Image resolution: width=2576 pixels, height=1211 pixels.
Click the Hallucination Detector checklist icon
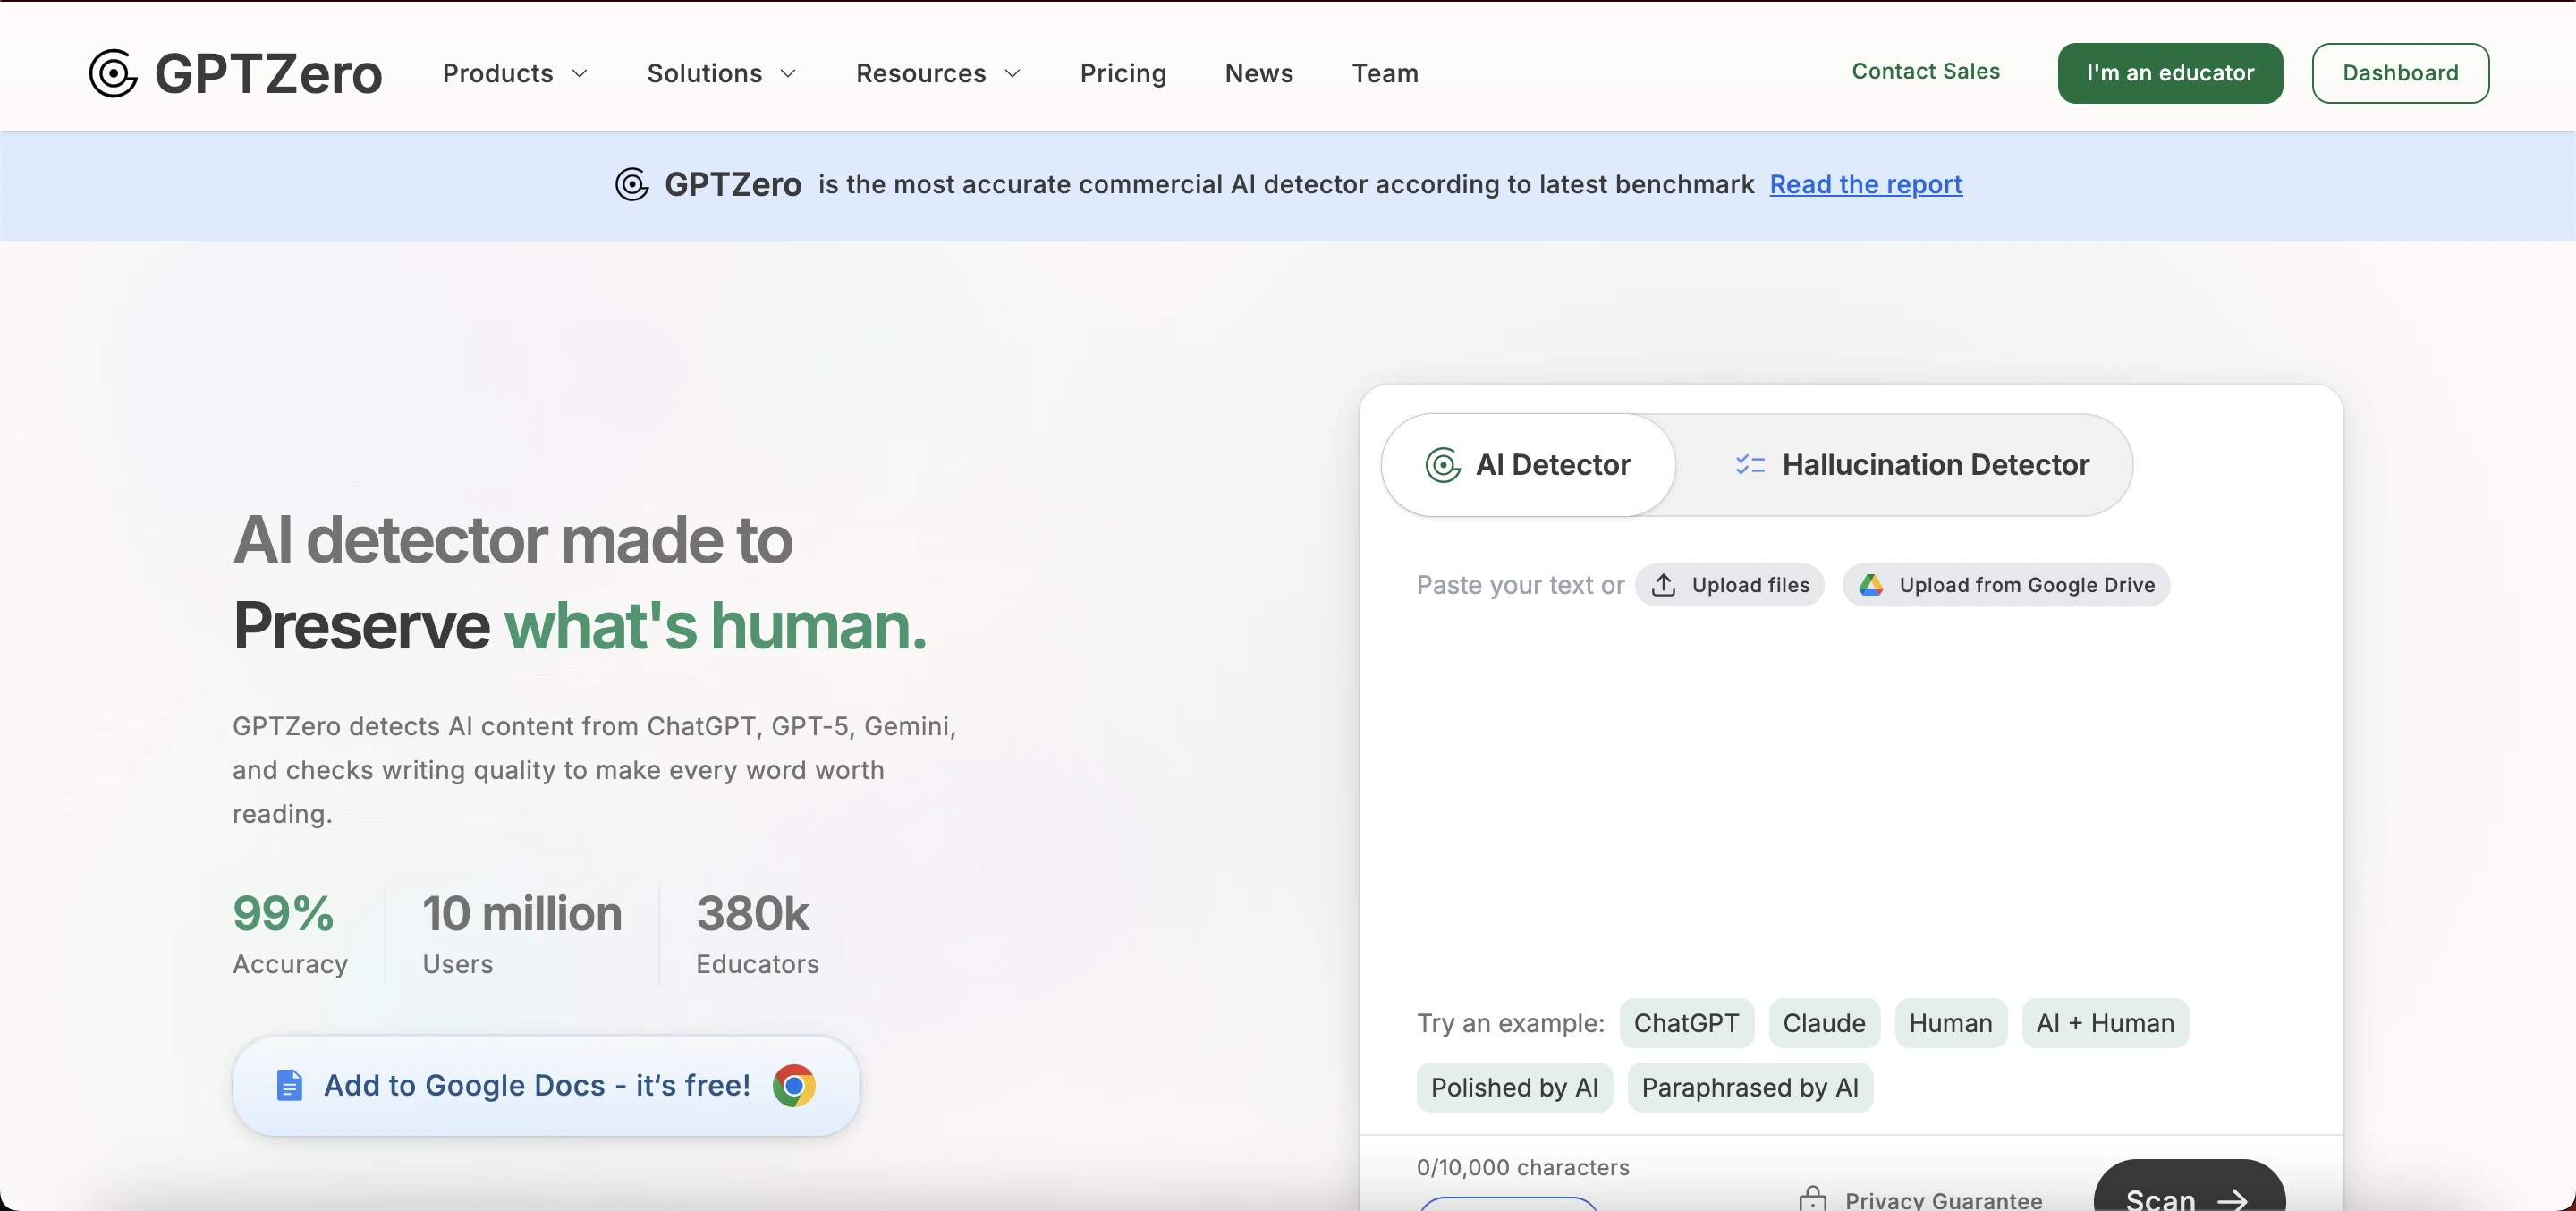coord(1749,465)
